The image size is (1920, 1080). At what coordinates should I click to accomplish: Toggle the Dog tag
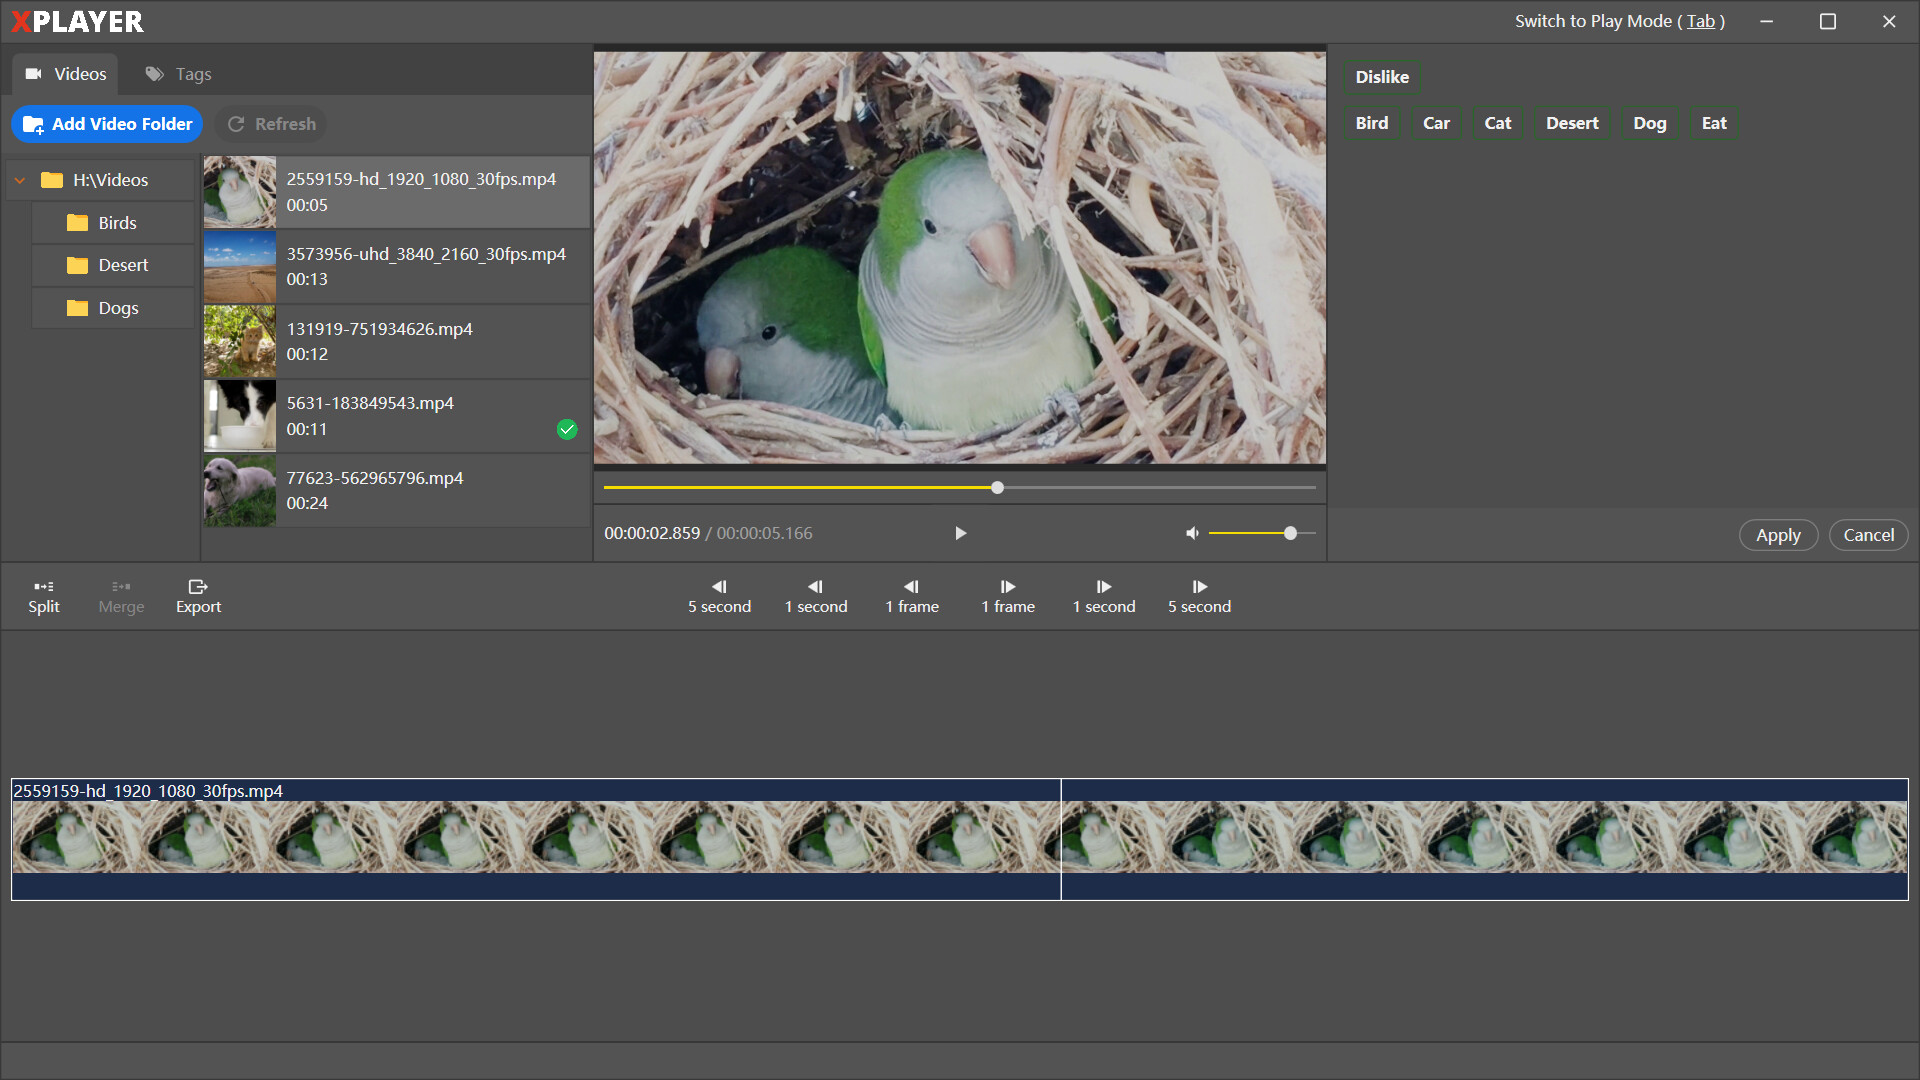1649,123
